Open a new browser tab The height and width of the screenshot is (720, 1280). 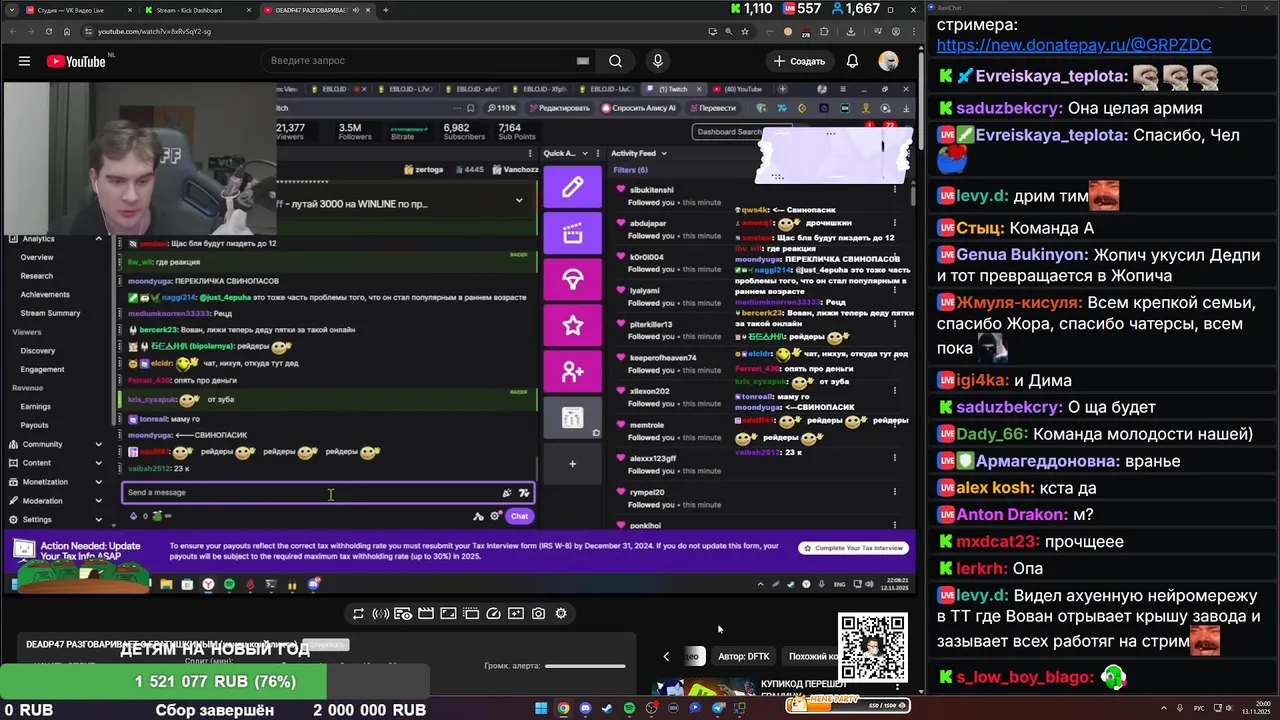tap(386, 10)
